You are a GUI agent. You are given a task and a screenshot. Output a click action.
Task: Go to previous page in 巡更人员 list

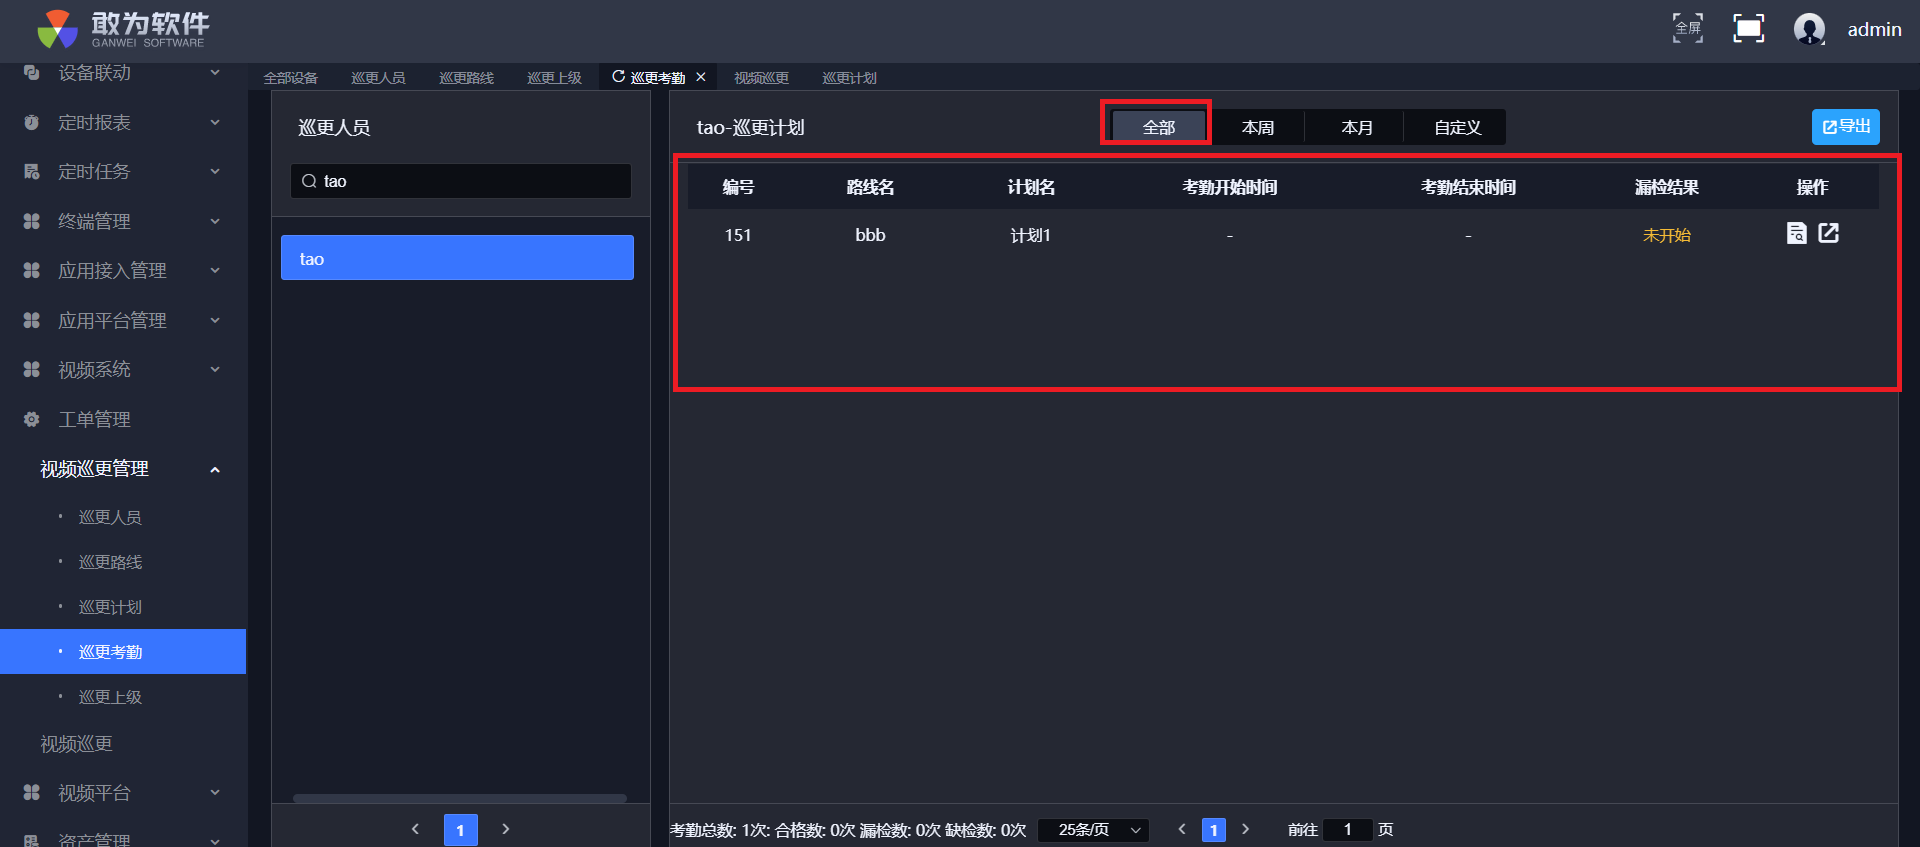(416, 829)
